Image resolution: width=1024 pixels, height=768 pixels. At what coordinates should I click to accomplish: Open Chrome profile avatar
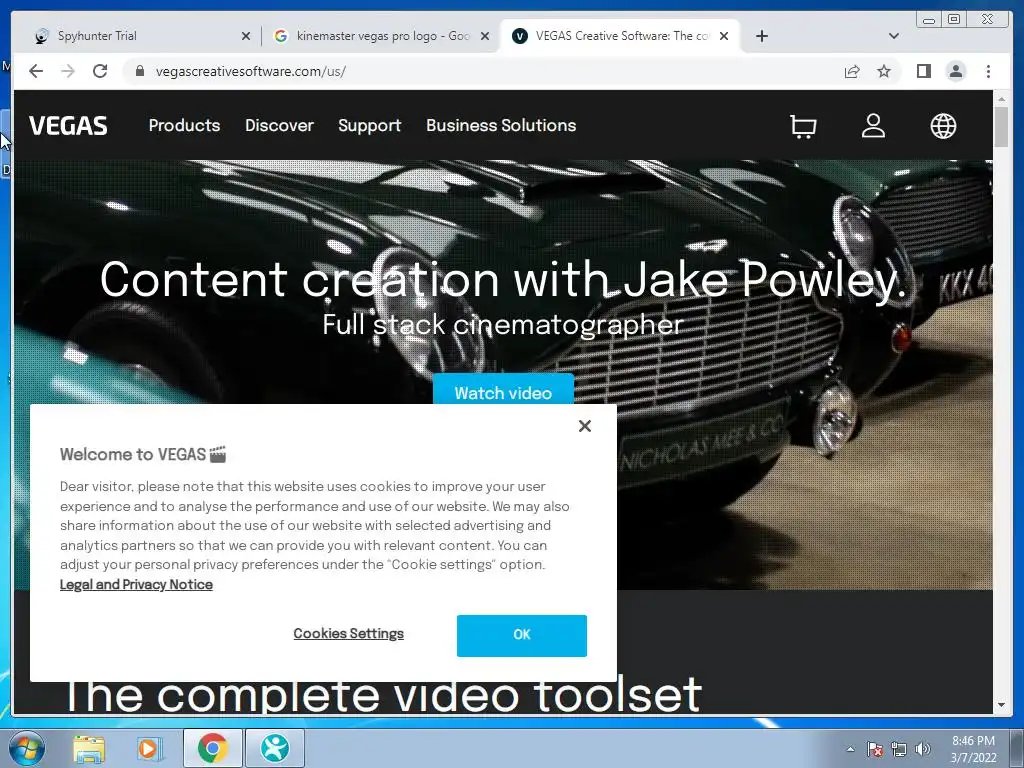click(x=955, y=71)
